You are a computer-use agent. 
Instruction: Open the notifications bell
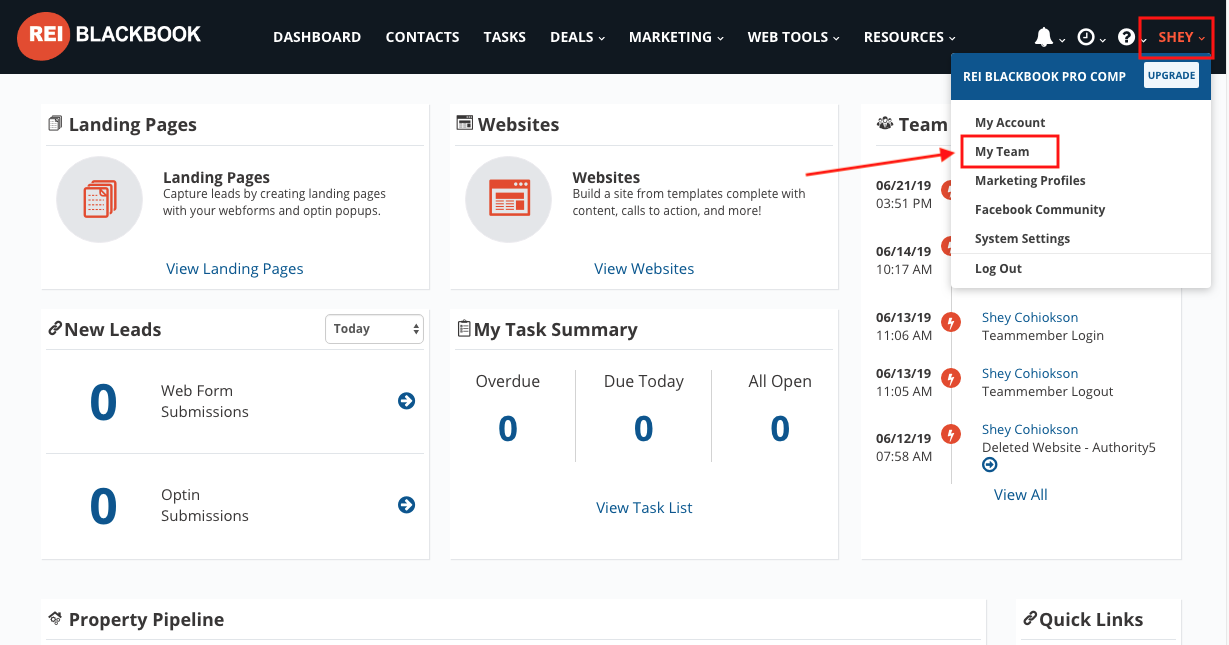point(1044,37)
